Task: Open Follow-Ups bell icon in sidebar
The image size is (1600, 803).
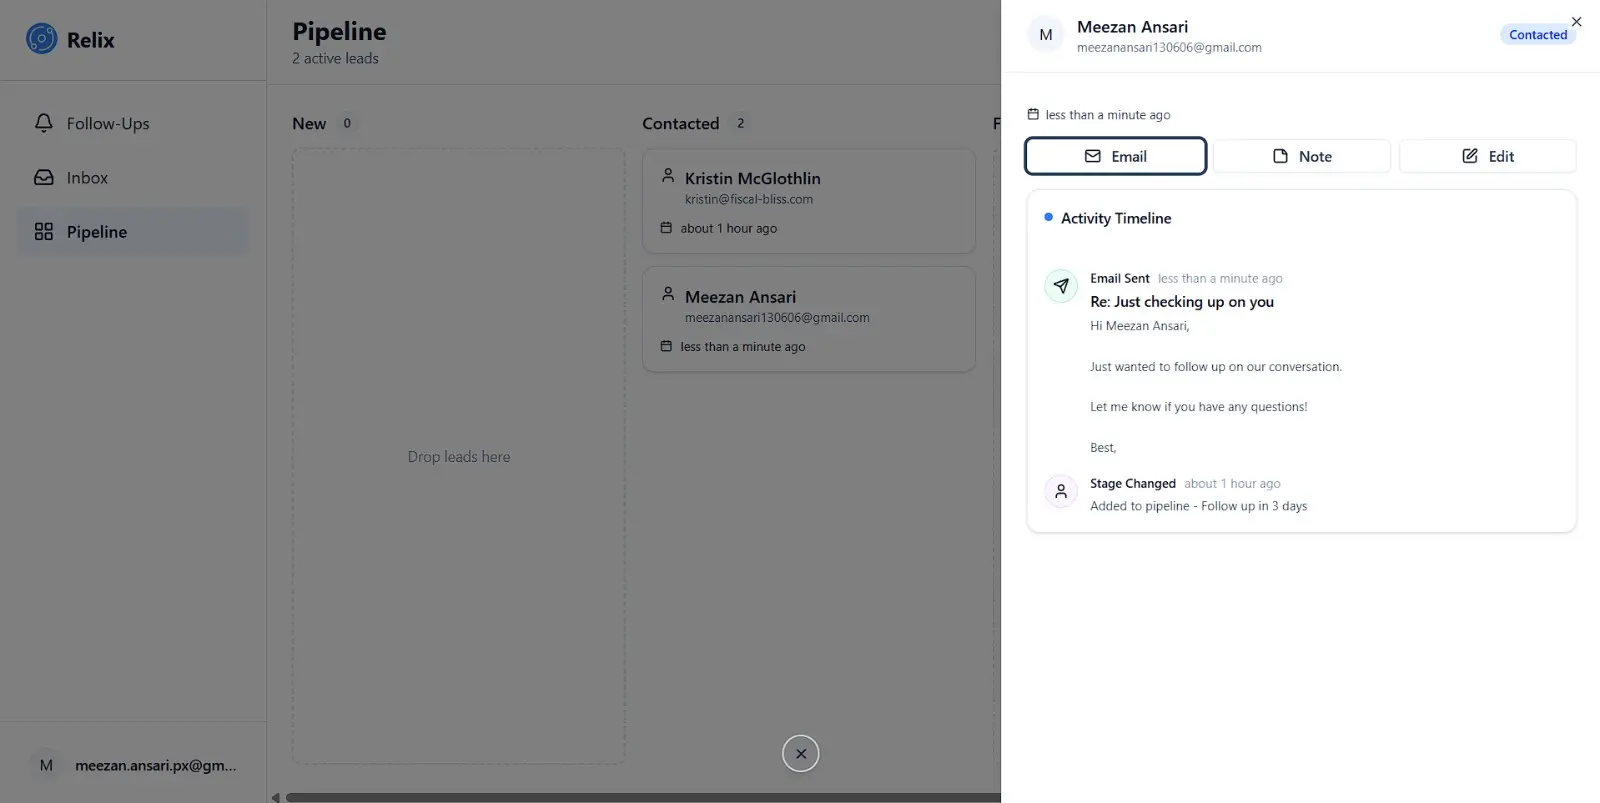Action: point(44,123)
